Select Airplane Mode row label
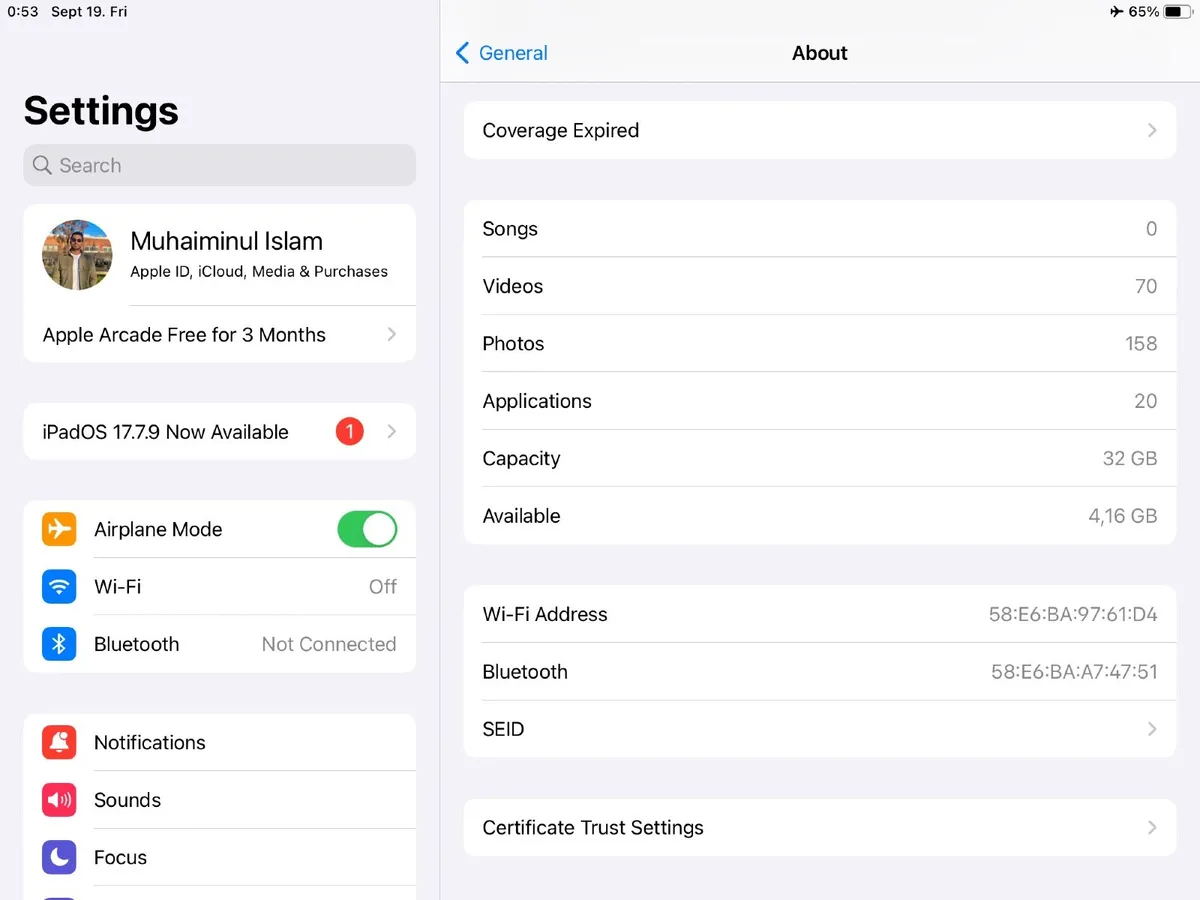The height and width of the screenshot is (900, 1200). [x=158, y=529]
